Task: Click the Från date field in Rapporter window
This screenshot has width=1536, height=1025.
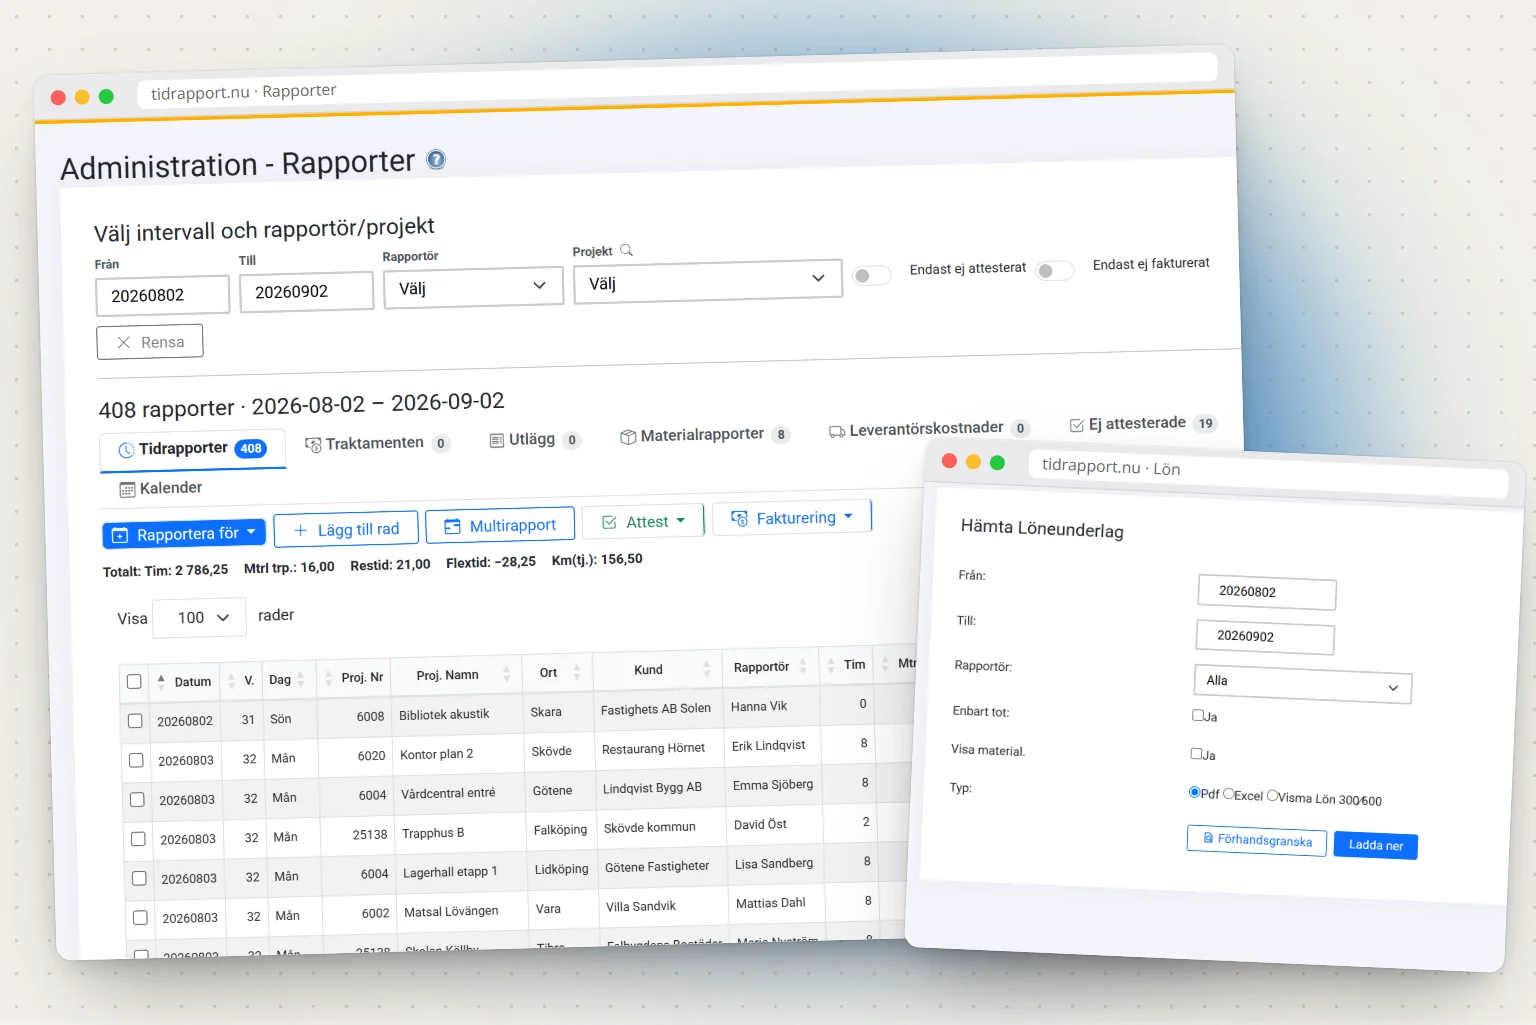Action: coord(163,295)
